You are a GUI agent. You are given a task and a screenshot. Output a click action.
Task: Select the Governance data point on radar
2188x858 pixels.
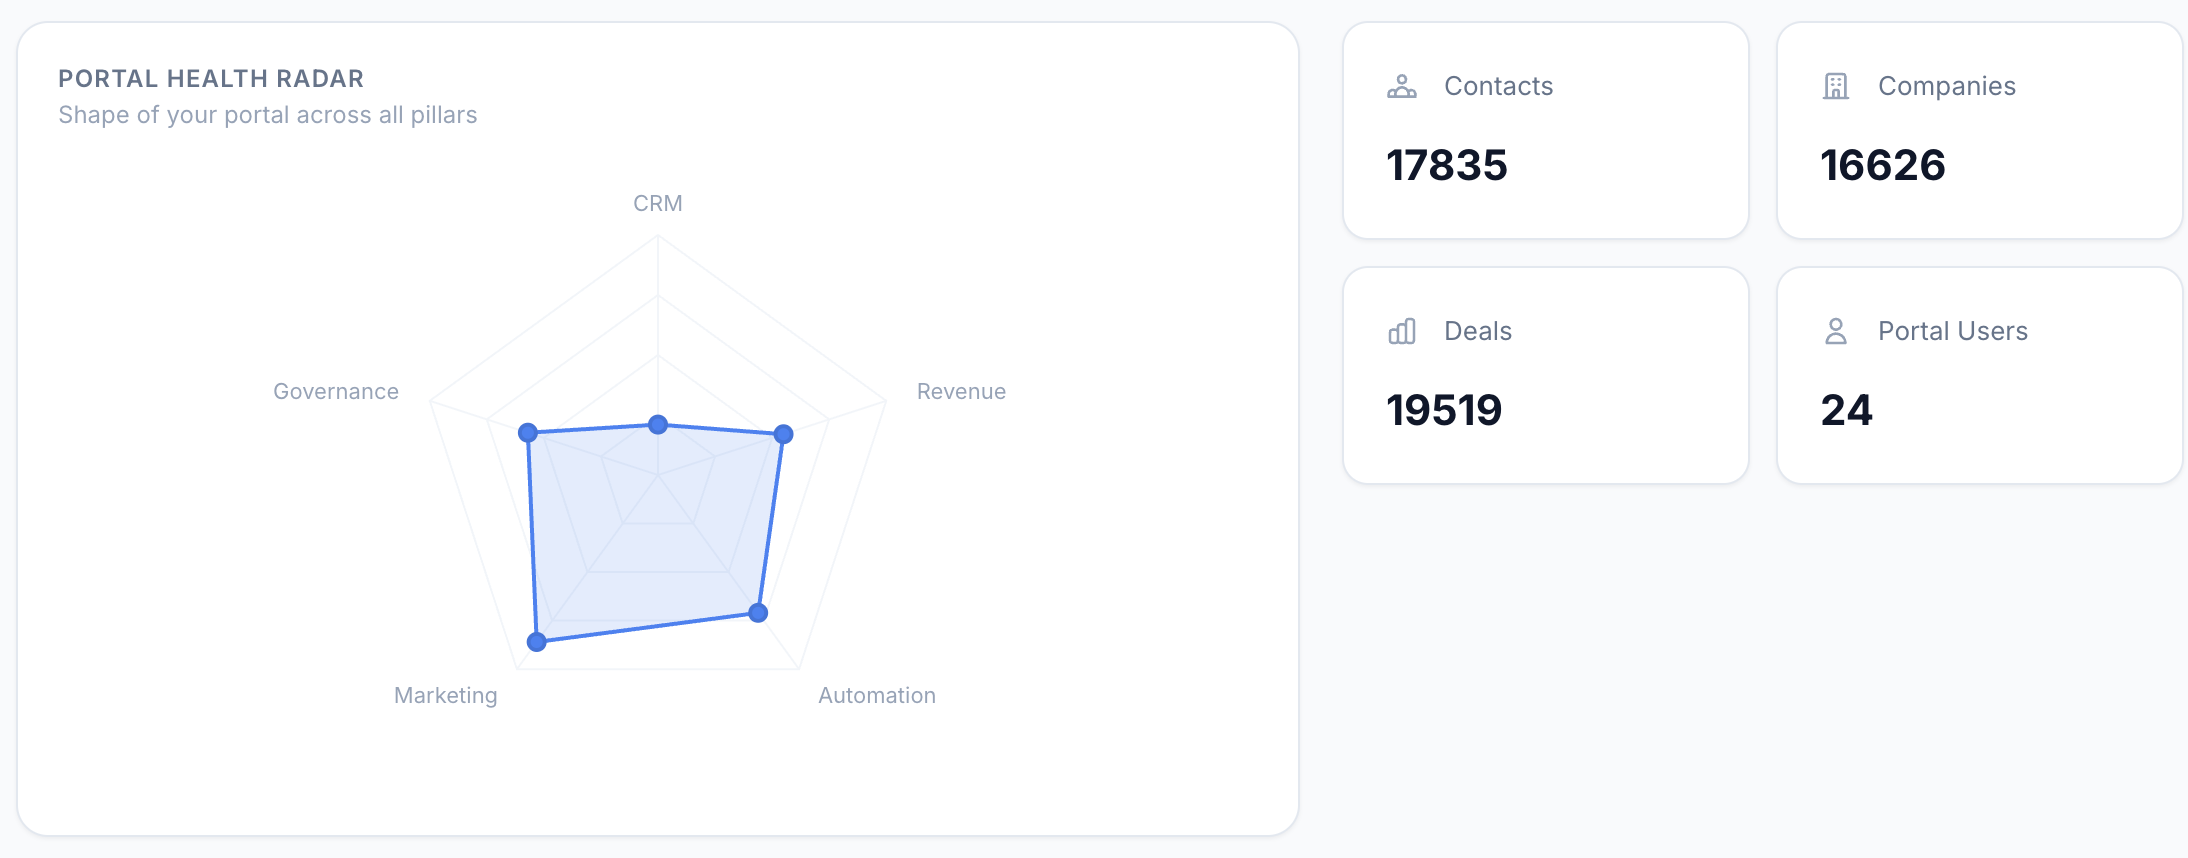(x=528, y=433)
